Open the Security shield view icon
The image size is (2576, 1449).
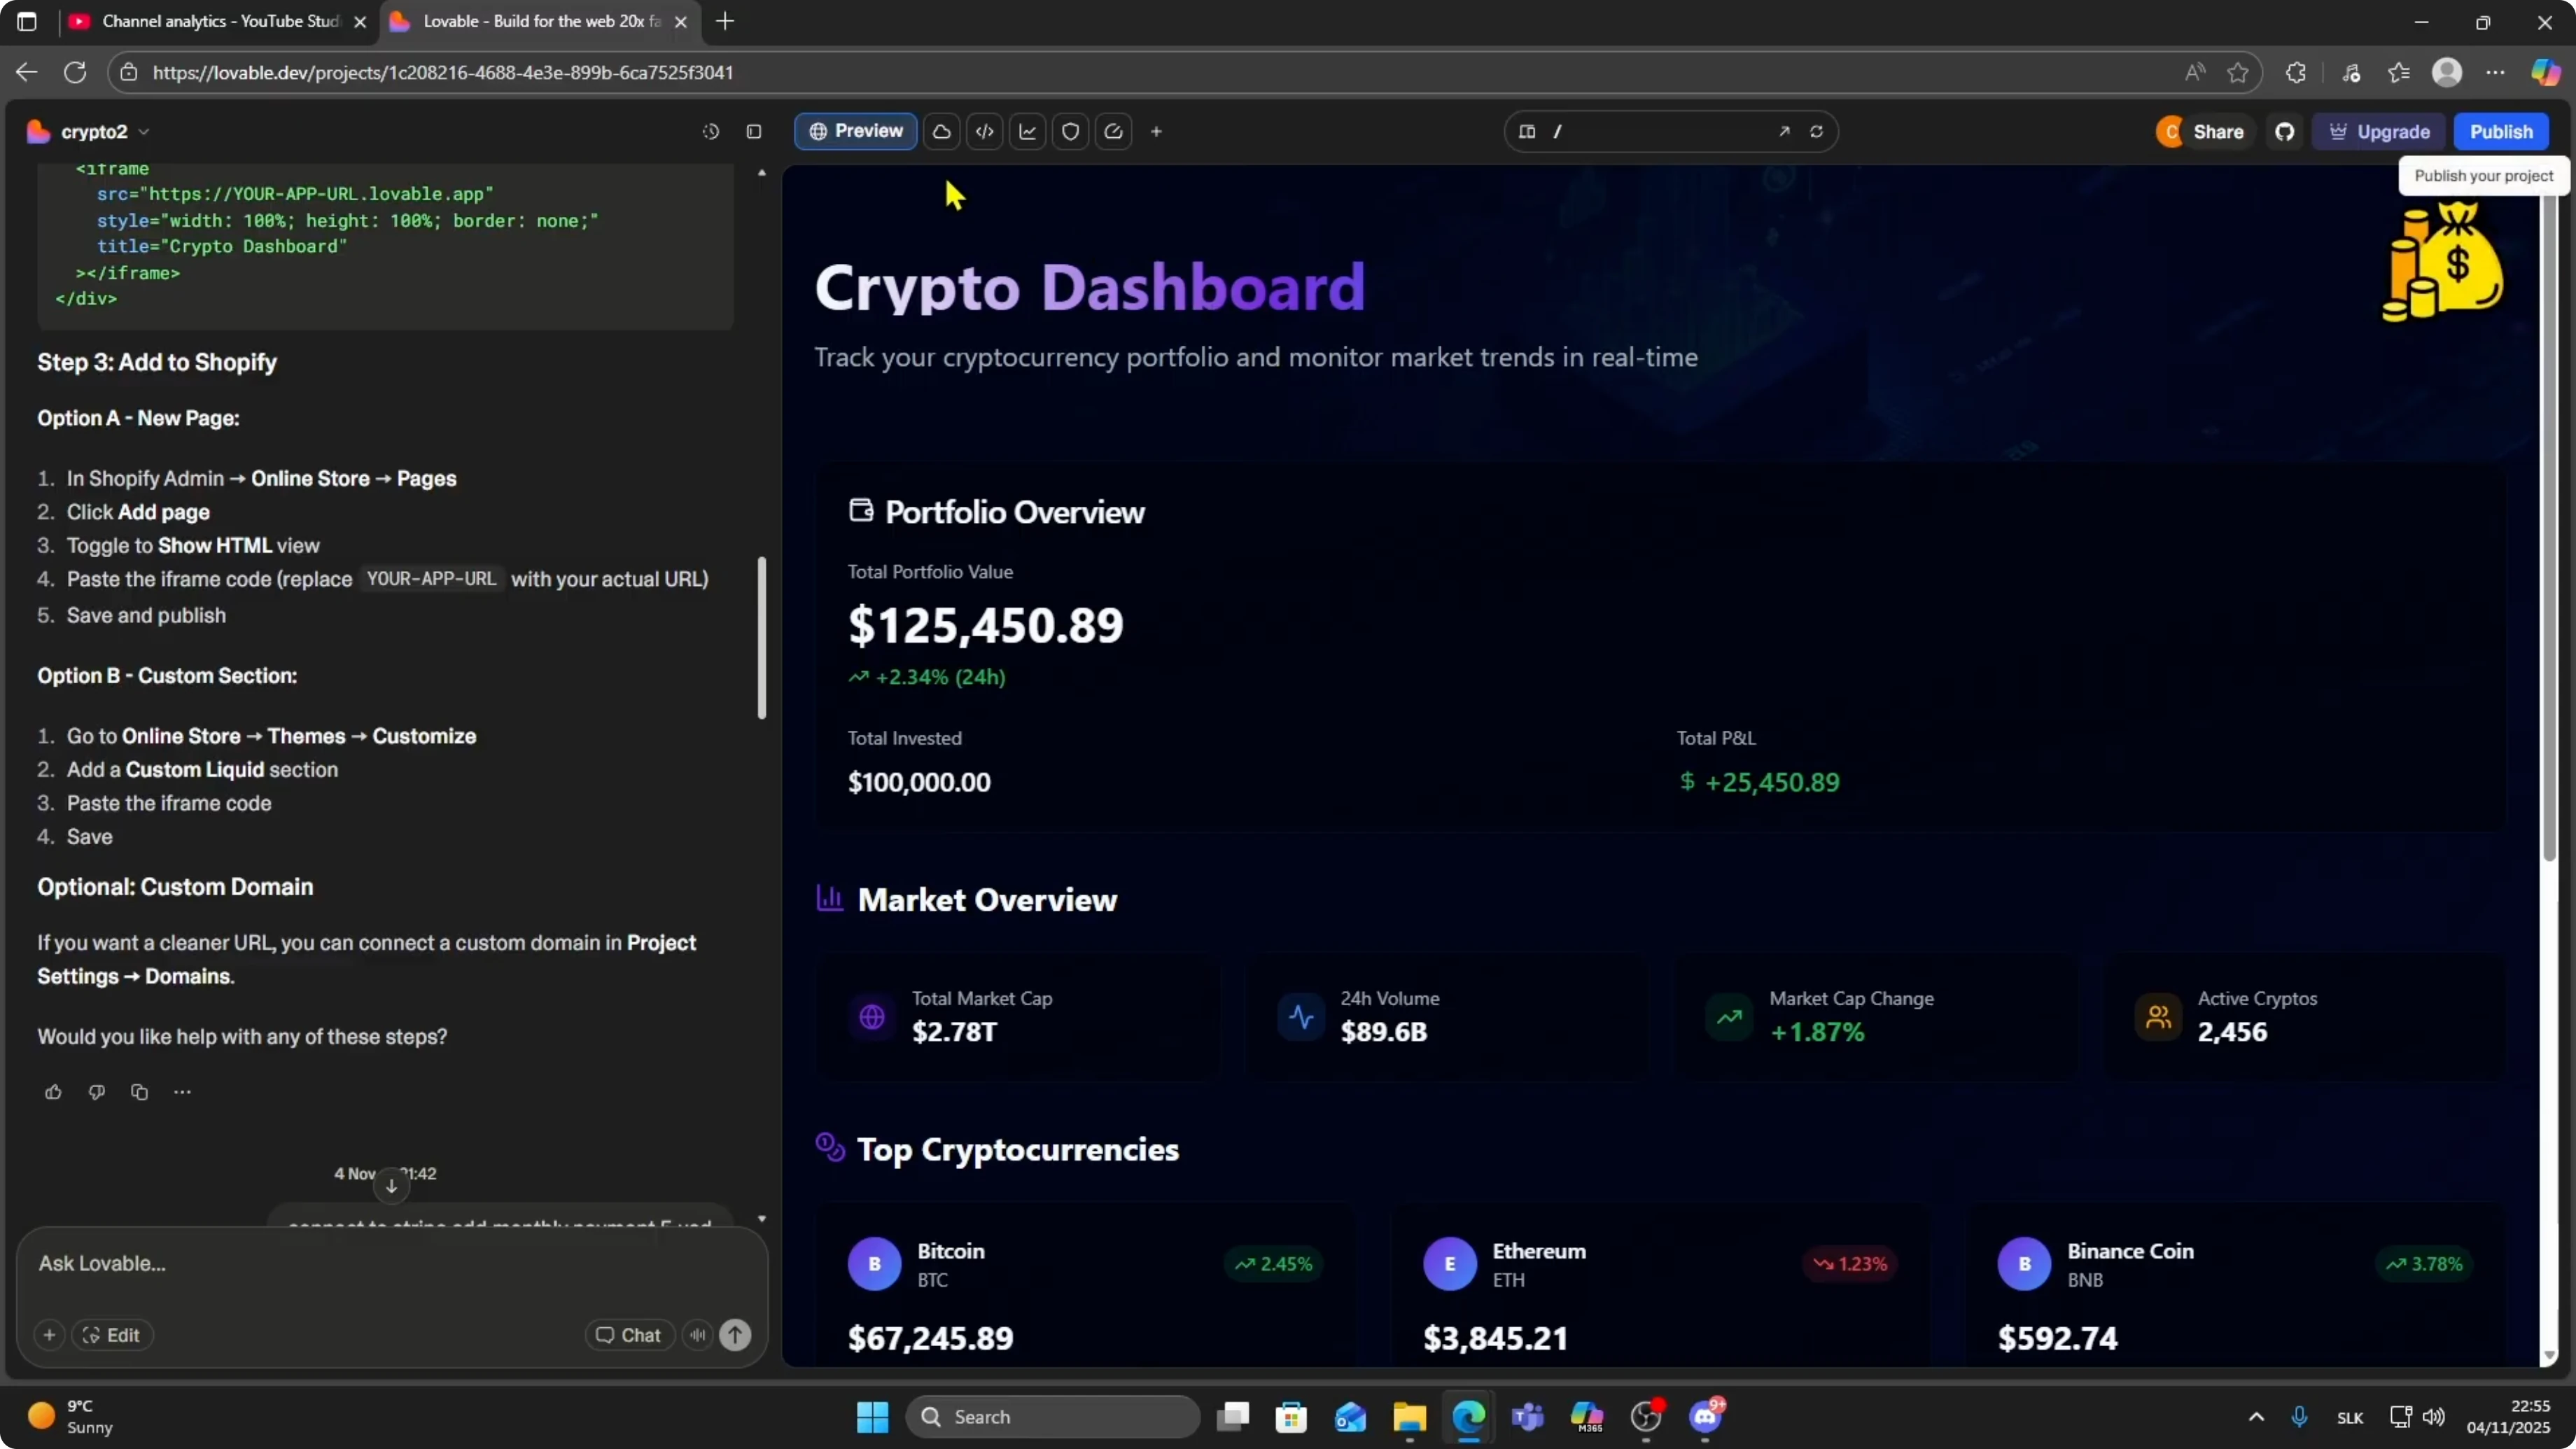point(1071,132)
